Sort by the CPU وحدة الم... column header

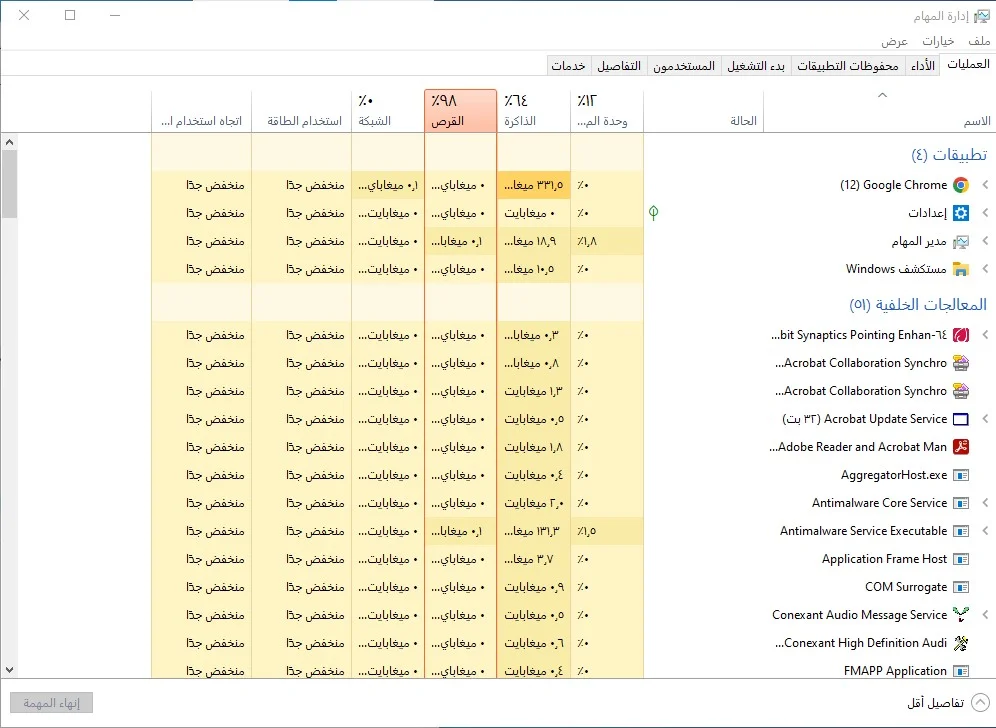tap(607, 111)
